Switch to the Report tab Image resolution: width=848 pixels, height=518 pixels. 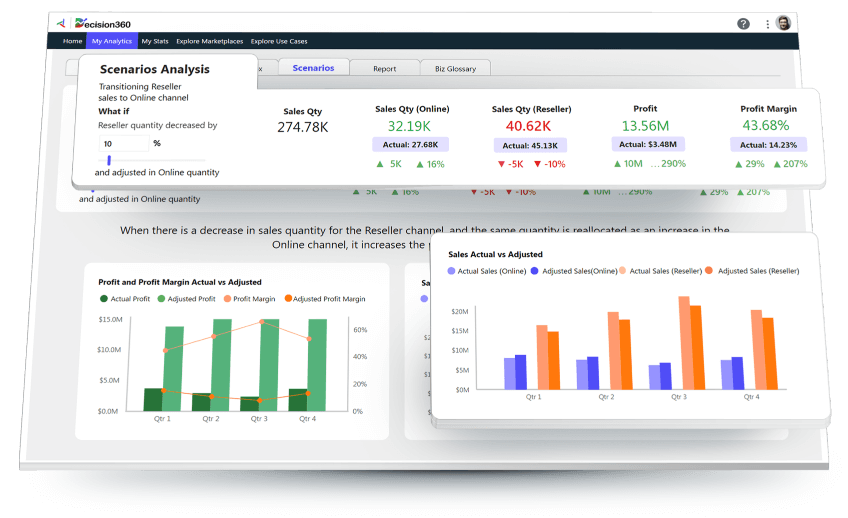384,69
